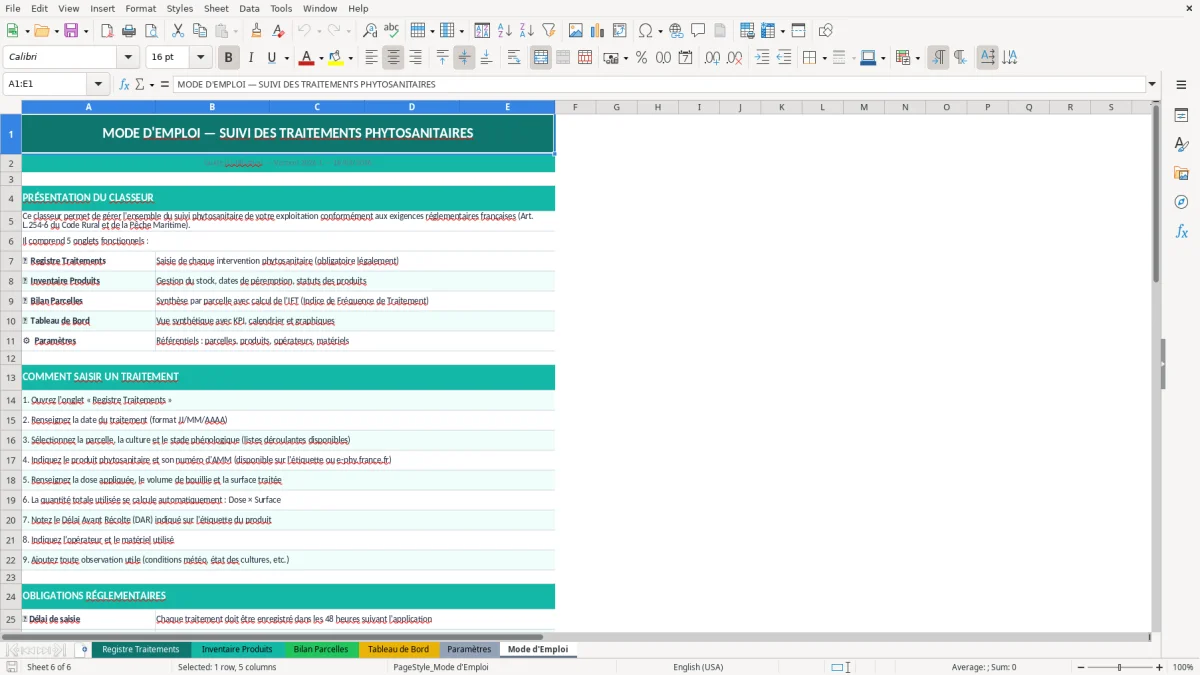Screen dimensions: 1200x675
Task: Click the formula bar input field
Action: point(658,85)
